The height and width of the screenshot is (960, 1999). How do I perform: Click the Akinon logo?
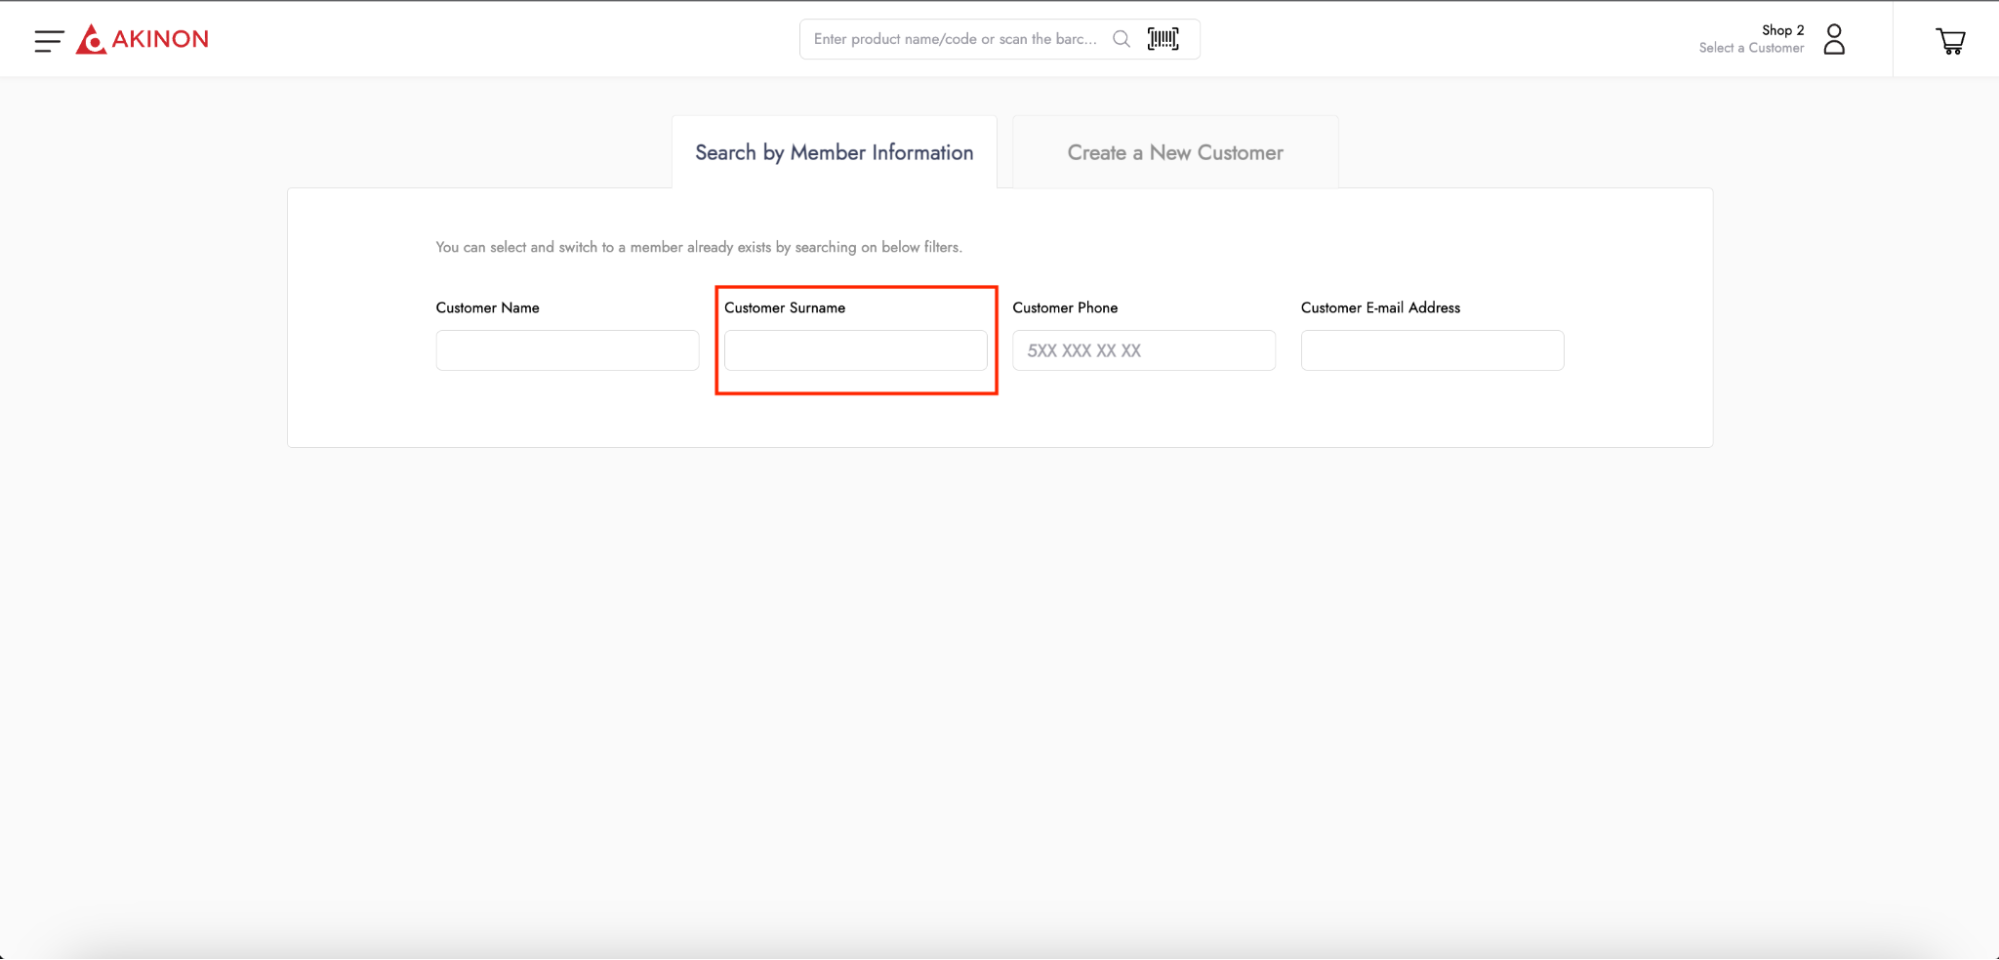(x=143, y=39)
